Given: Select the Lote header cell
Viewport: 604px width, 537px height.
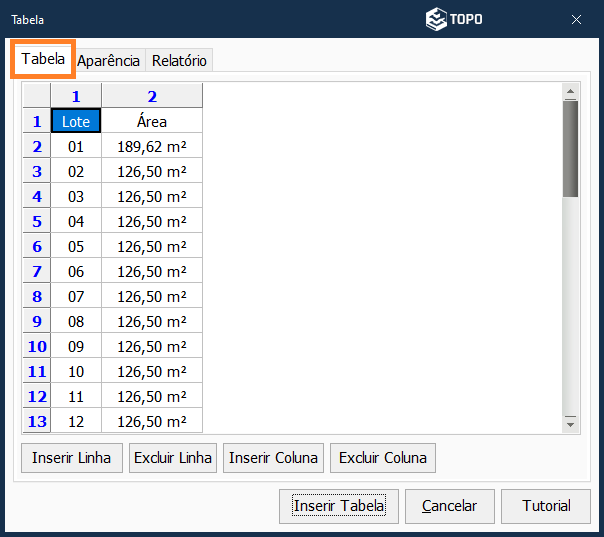Looking at the screenshot, I should (x=76, y=121).
